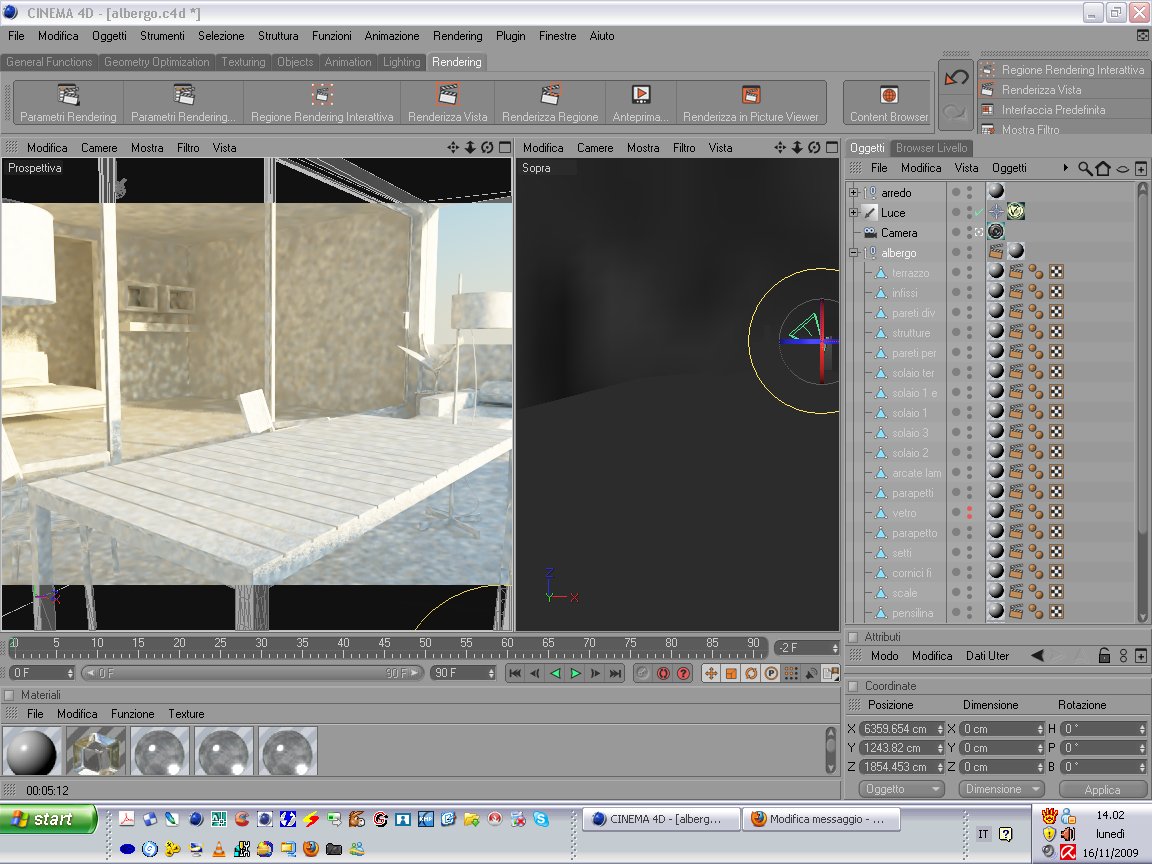Click the Applica button
1152x864 pixels.
tap(1102, 789)
